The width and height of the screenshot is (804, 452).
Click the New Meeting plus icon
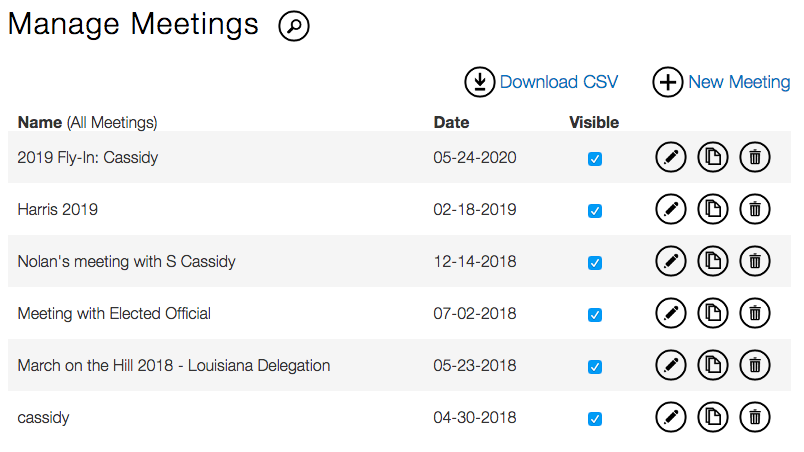667,82
